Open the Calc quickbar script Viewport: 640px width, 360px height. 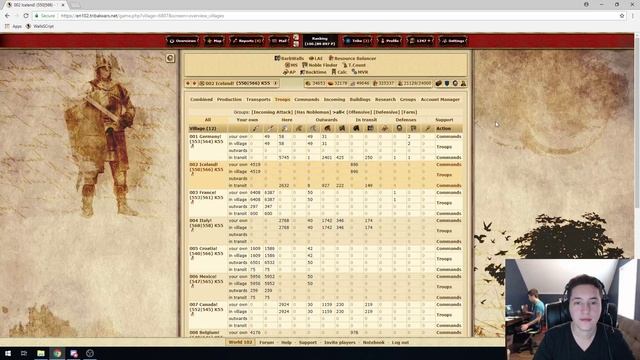[339, 72]
